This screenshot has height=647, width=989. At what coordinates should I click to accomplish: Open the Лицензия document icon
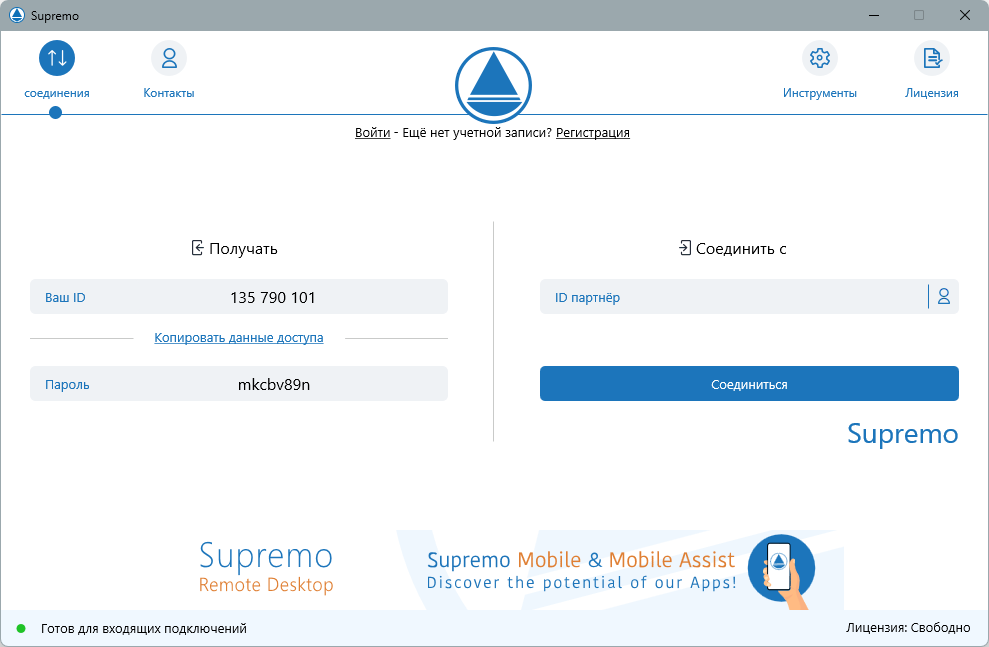pyautogui.click(x=932, y=58)
